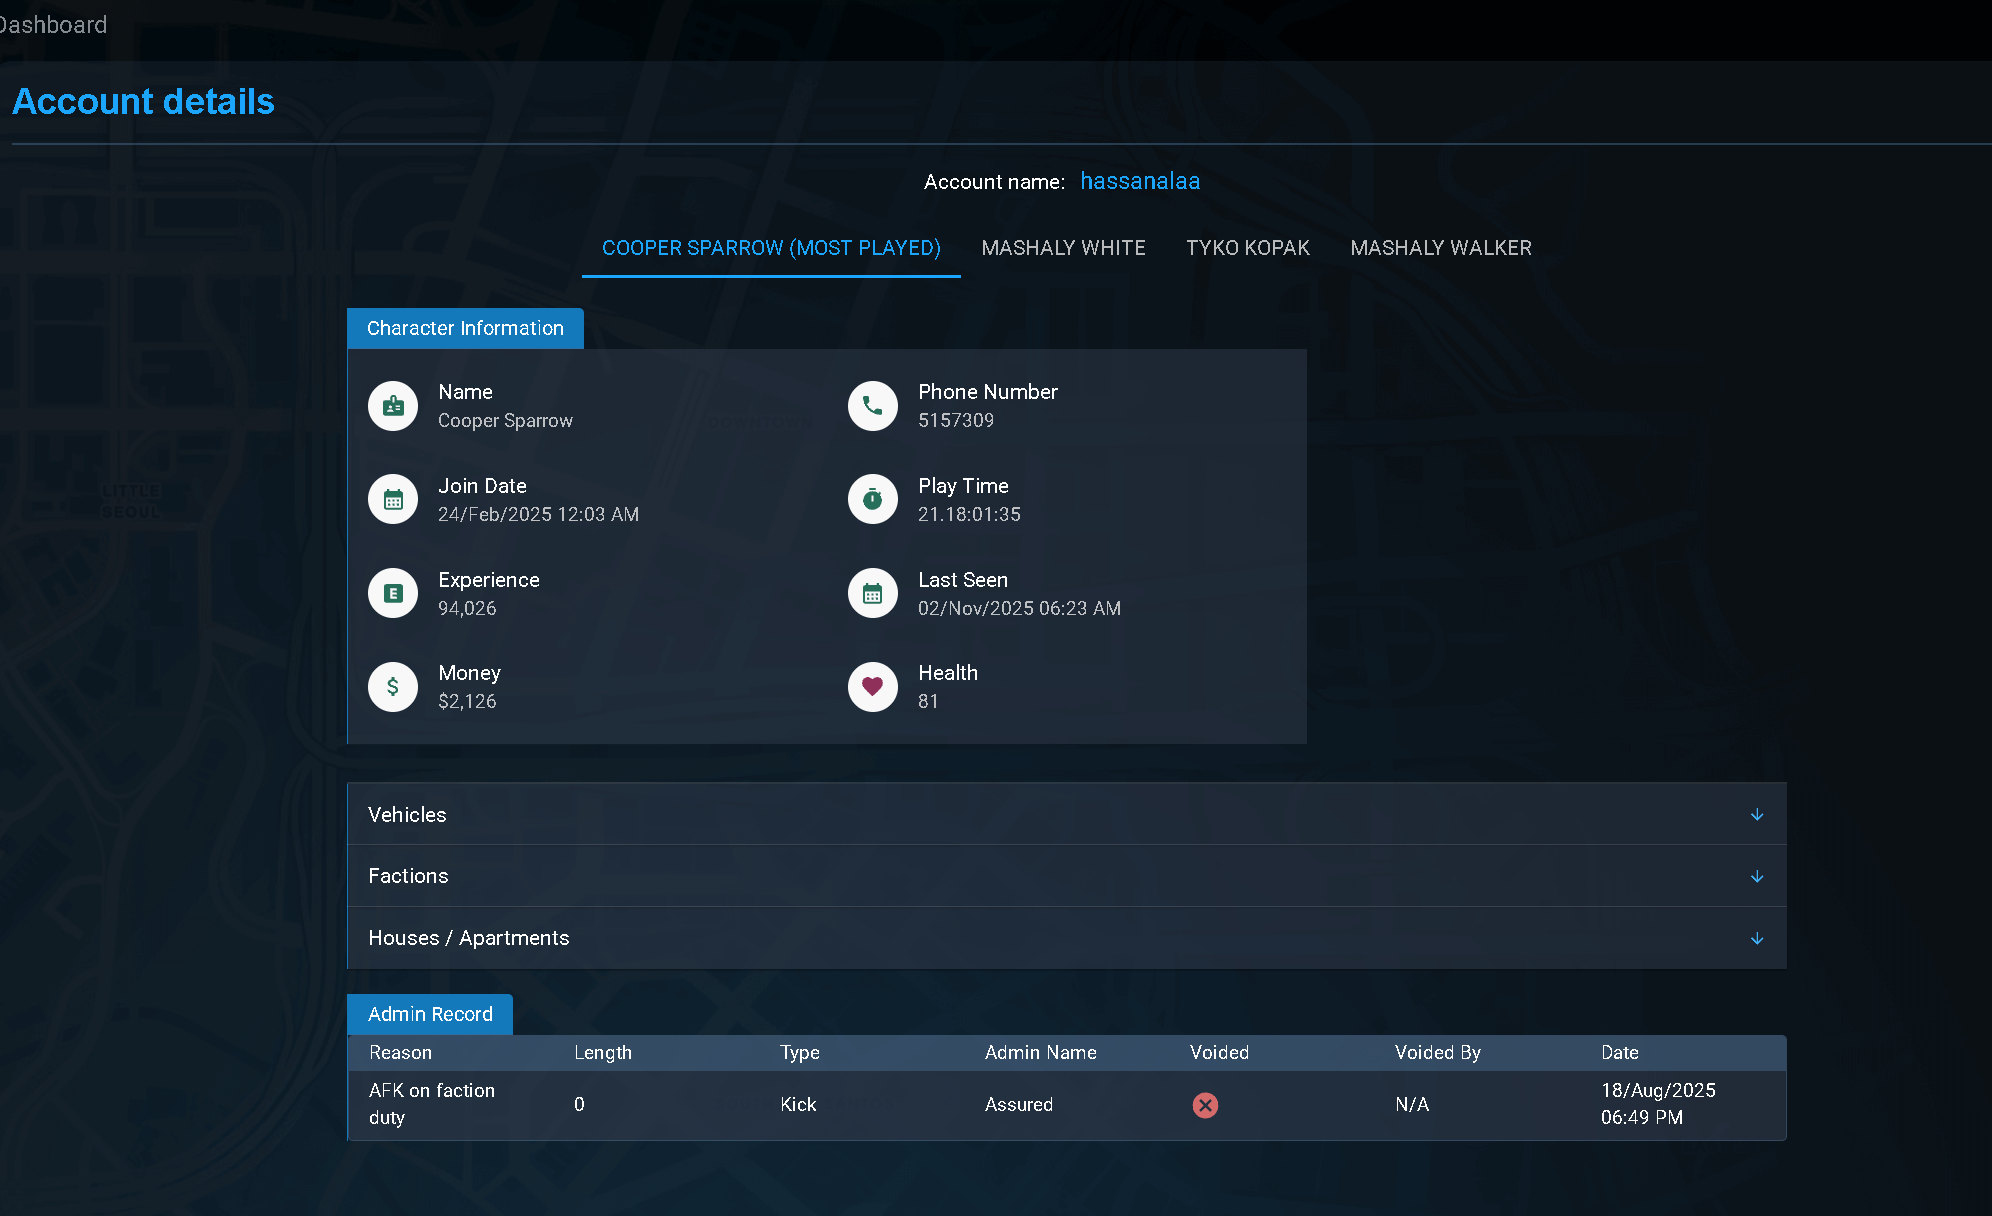The height and width of the screenshot is (1216, 1992).
Task: Click the N/A voided by cell
Action: point(1412,1105)
